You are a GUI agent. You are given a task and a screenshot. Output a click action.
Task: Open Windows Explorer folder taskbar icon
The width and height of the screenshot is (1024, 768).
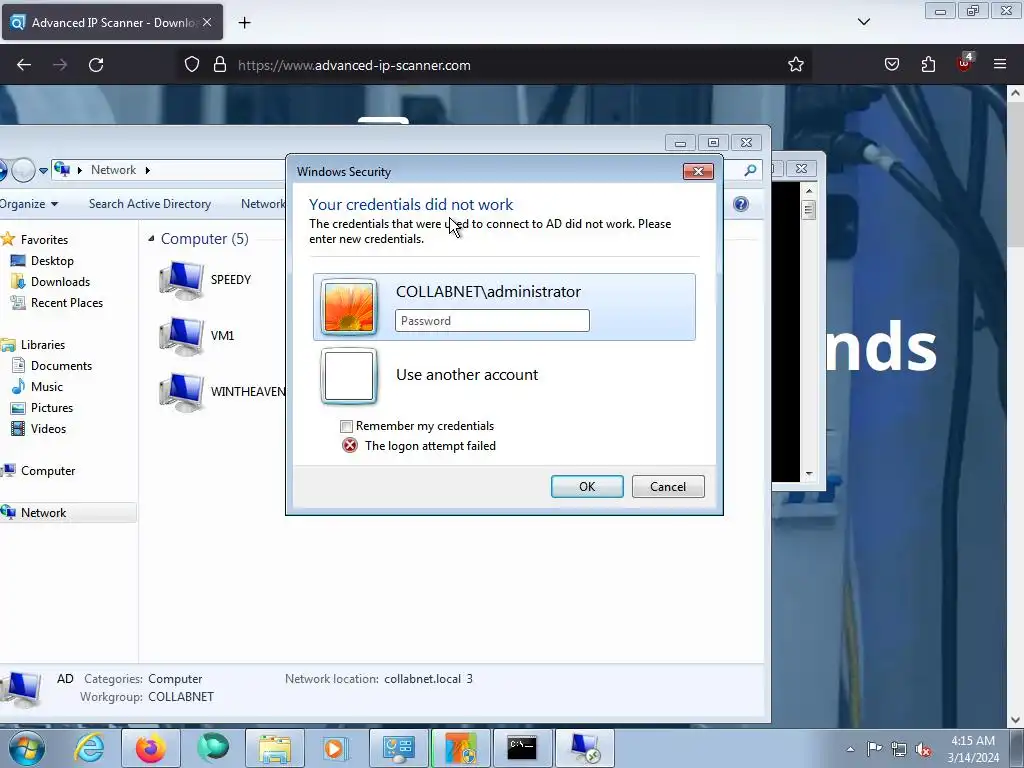tap(274, 748)
